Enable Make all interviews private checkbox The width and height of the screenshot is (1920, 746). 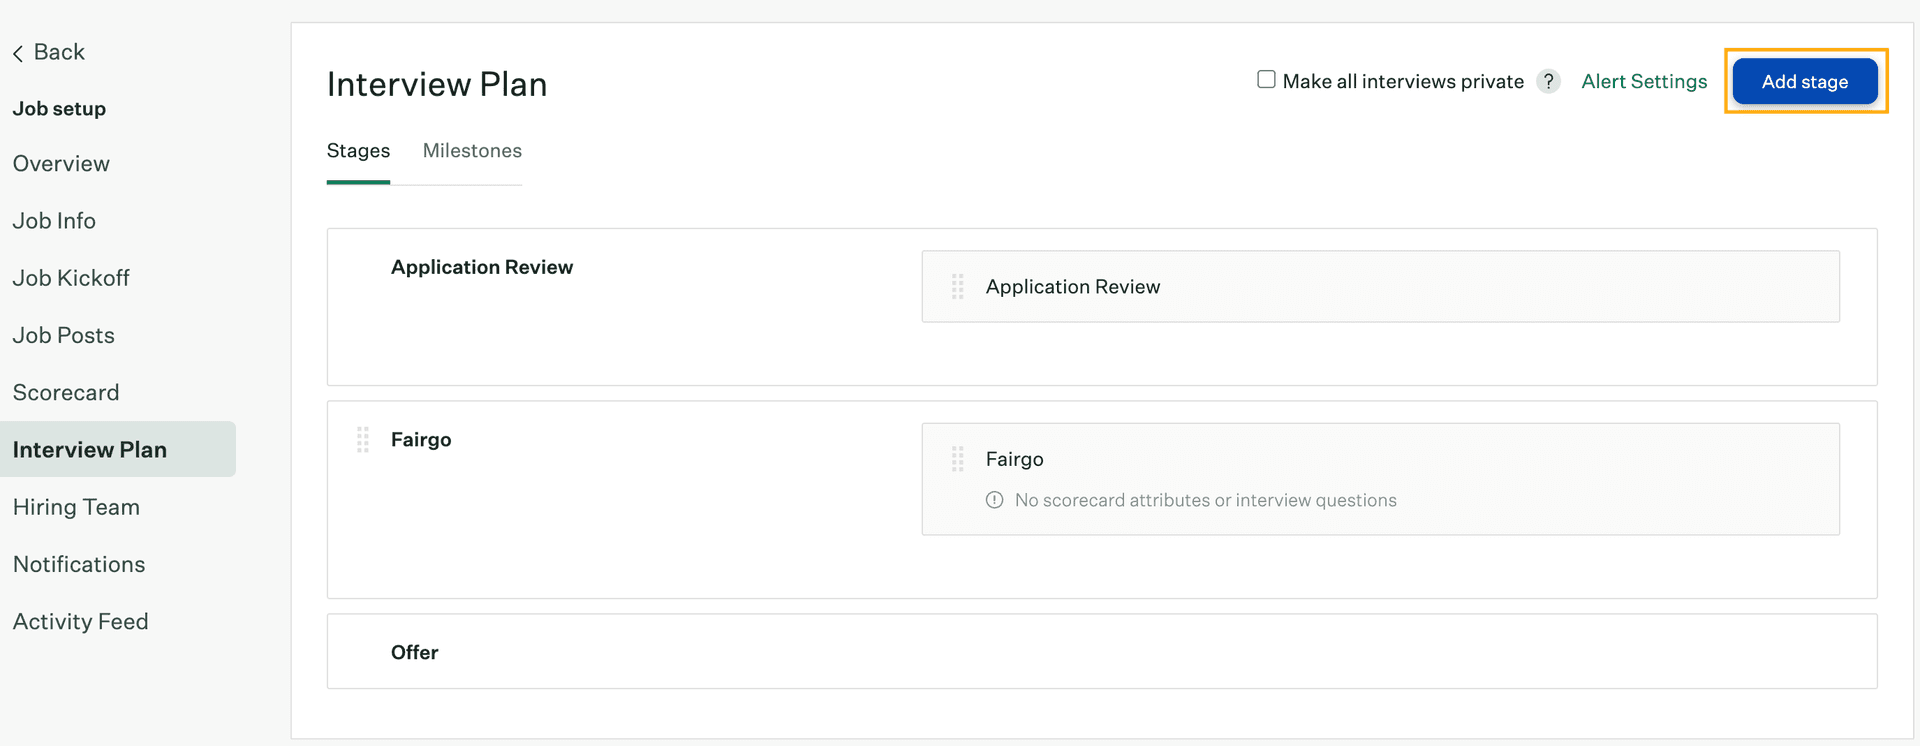[x=1266, y=80]
